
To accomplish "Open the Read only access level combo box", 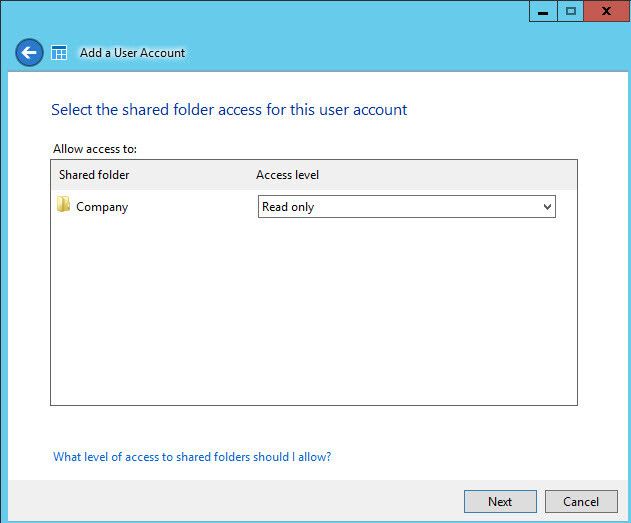I will coord(398,207).
